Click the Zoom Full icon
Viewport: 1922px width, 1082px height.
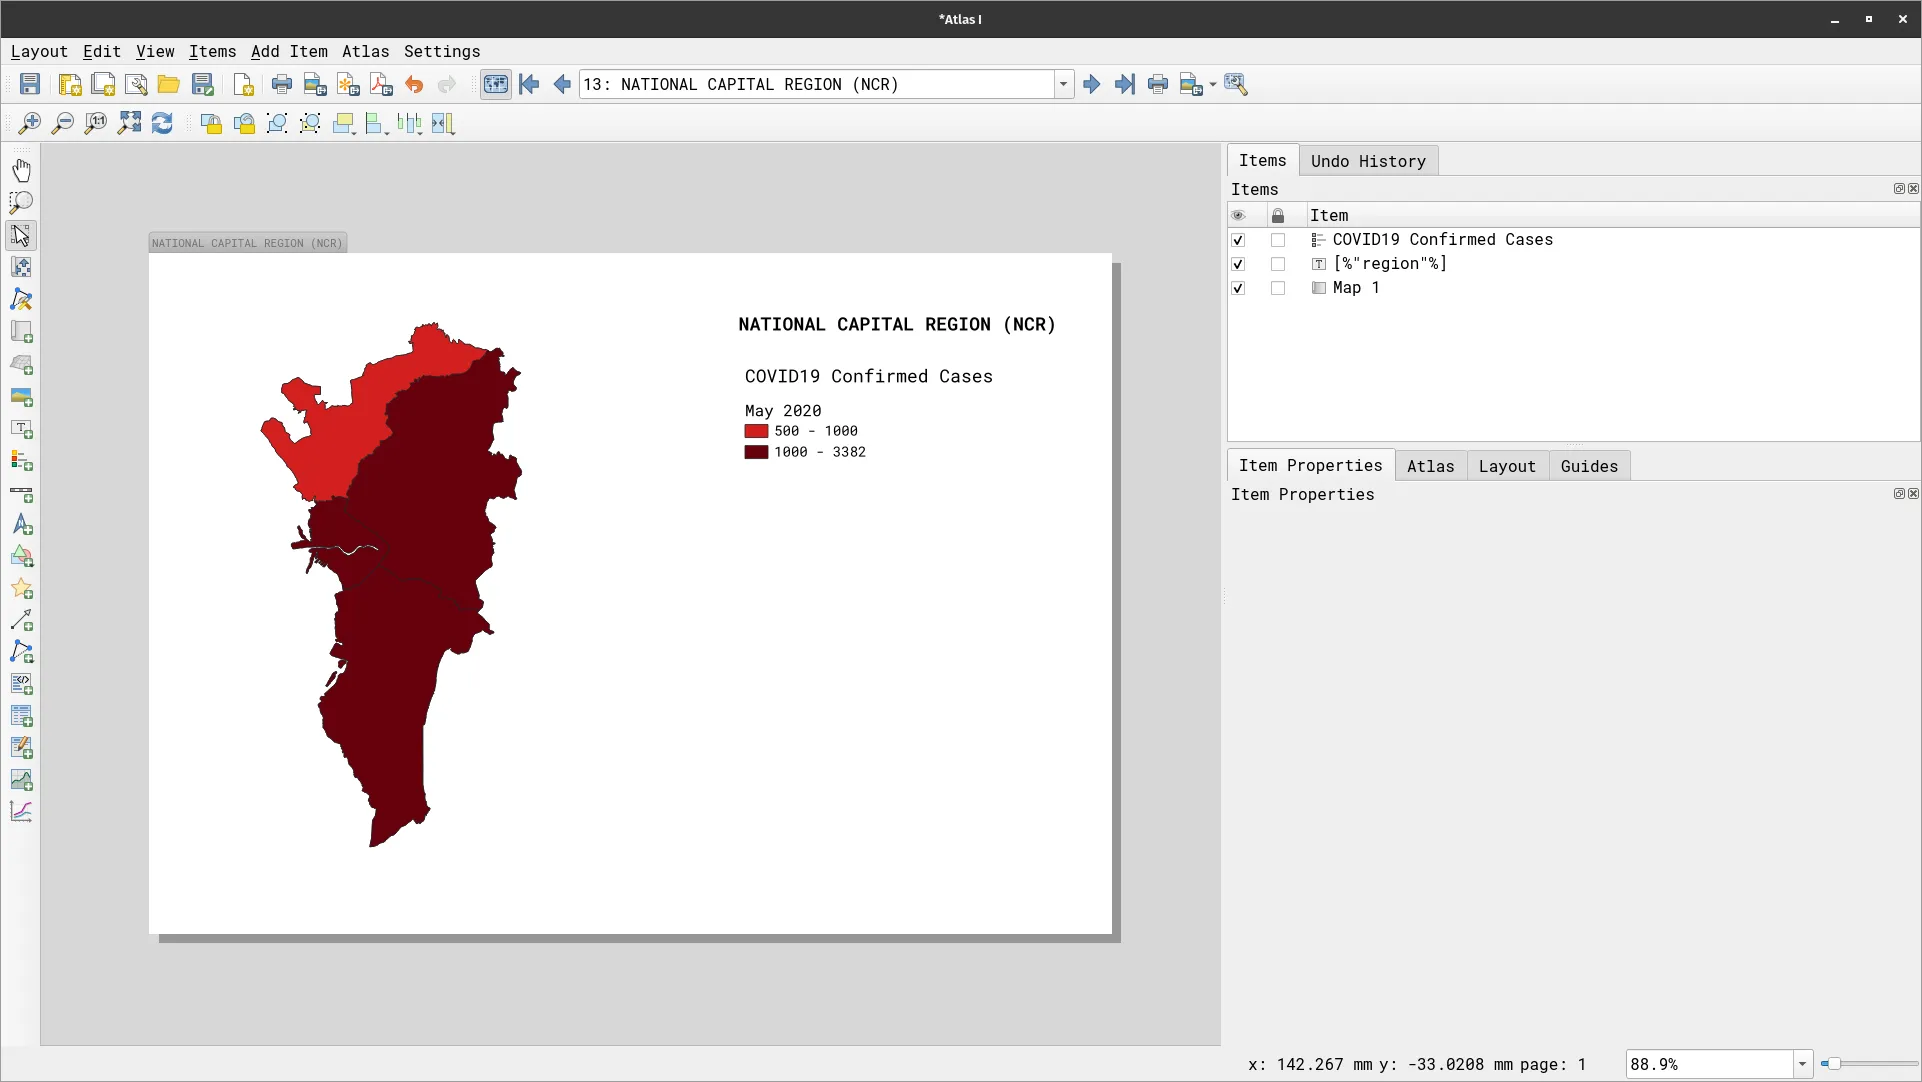[x=129, y=123]
